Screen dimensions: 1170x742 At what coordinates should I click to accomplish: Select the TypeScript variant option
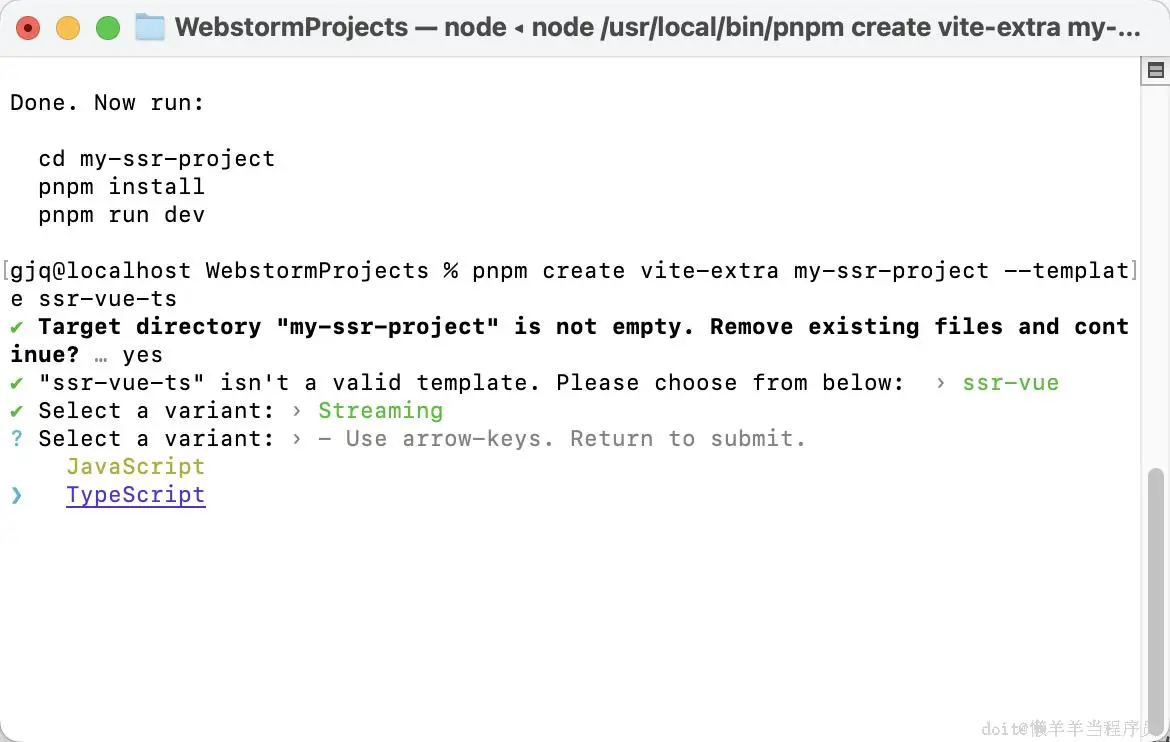pos(136,495)
